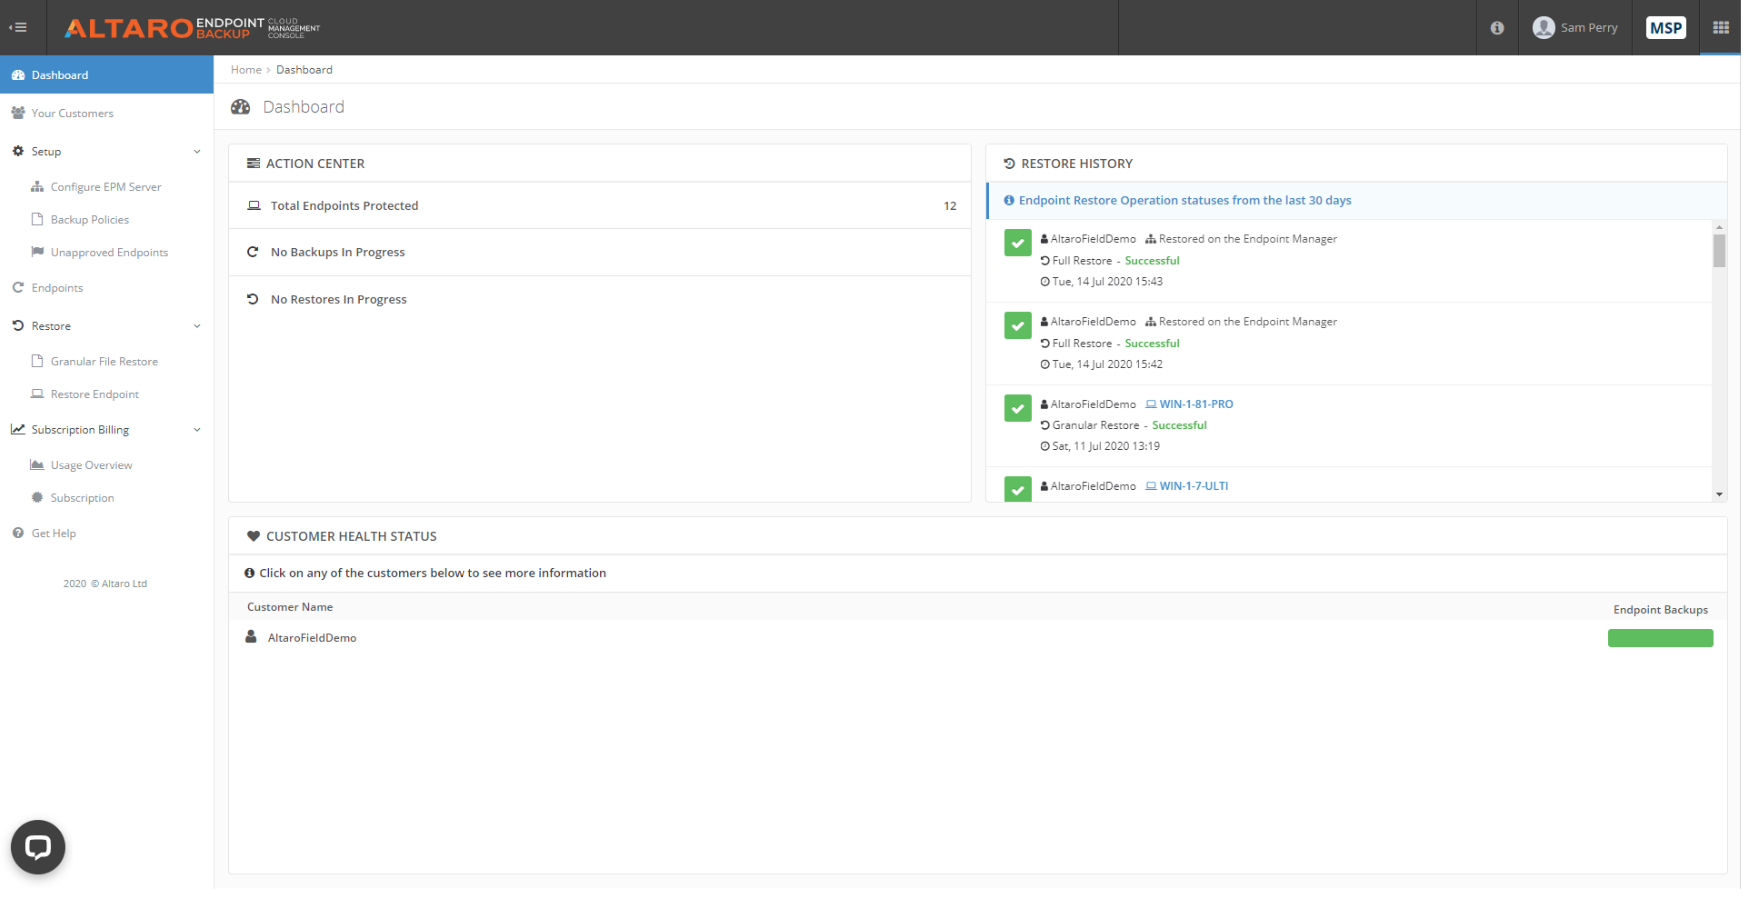The width and height of the screenshot is (1744, 897).
Task: Click the Home breadcrumb link
Action: tap(246, 70)
